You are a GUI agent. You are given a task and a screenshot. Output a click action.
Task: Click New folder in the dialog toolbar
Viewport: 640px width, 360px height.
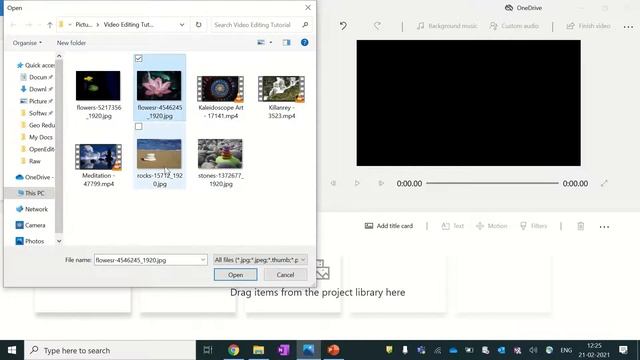pos(71,43)
